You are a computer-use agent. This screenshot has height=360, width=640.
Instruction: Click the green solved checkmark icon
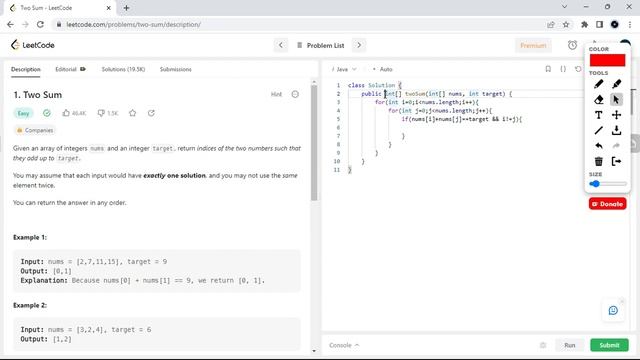tap(47, 113)
